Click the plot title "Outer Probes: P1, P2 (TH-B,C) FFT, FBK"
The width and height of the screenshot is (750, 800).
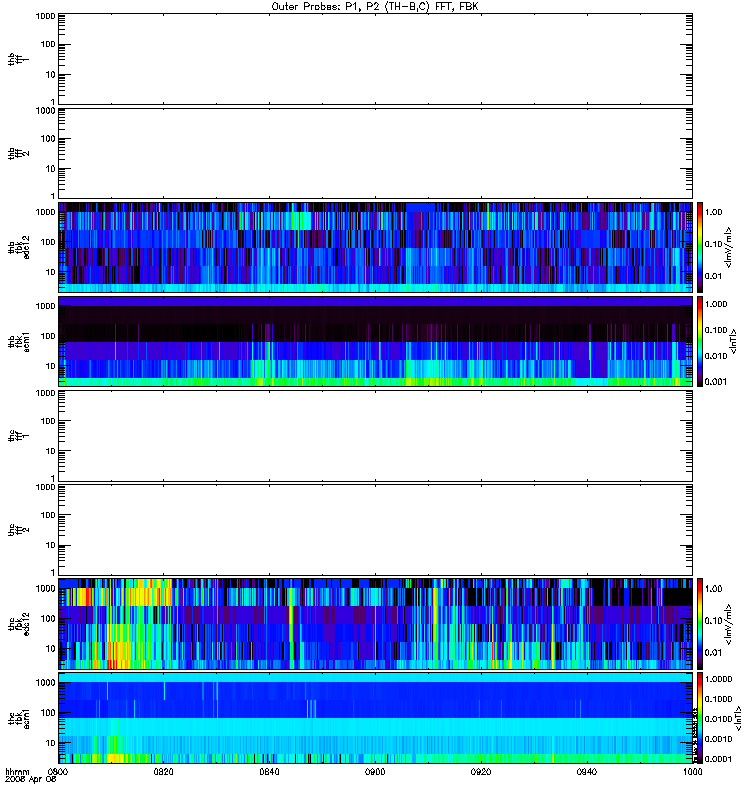click(x=375, y=7)
